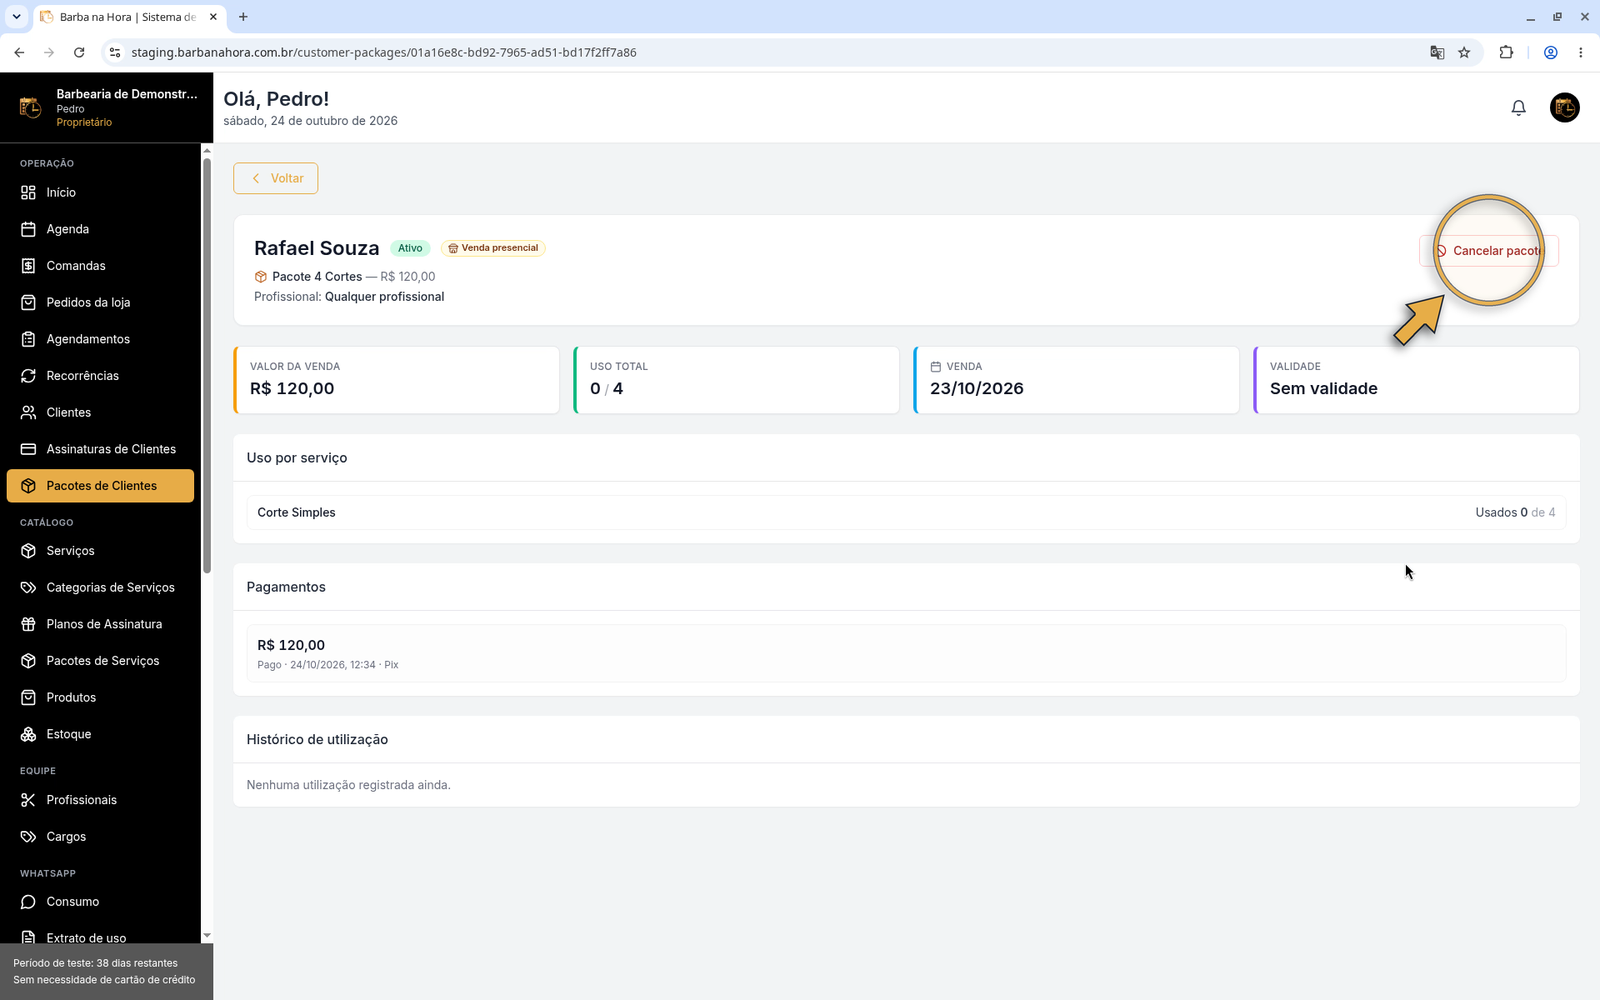This screenshot has width=1600, height=1000.
Task: Click the Ativo status badge
Action: pos(410,248)
